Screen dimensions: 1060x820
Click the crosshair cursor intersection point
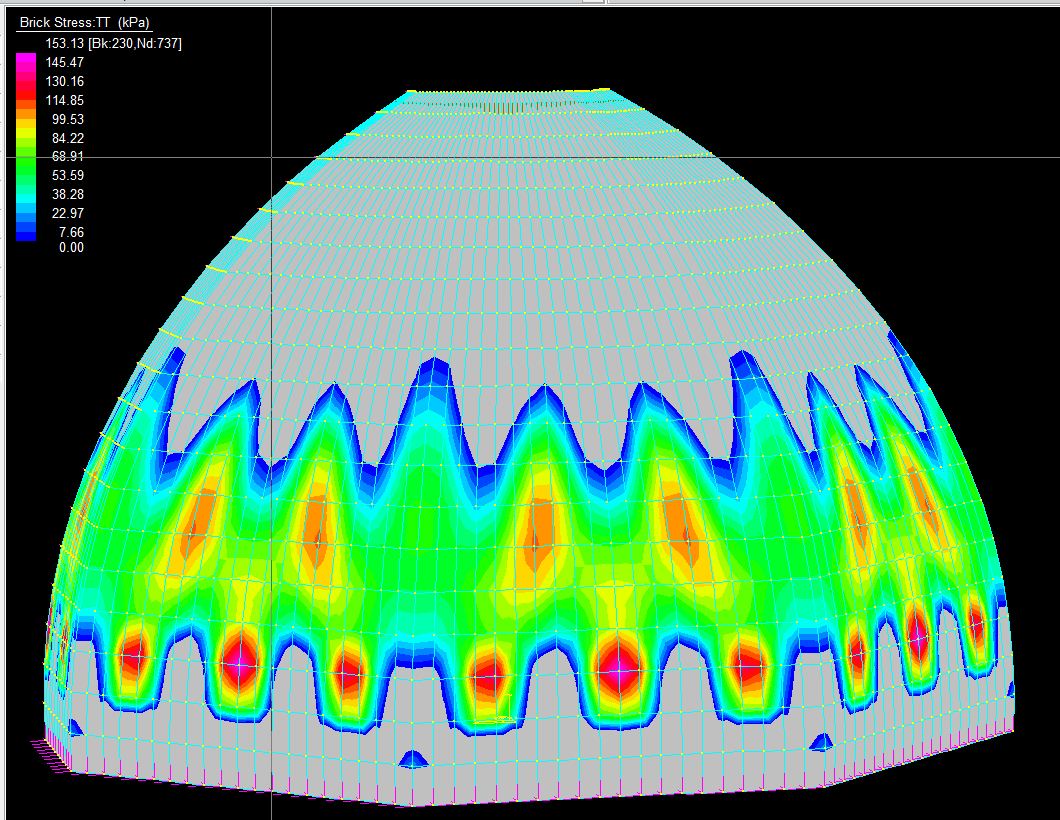click(x=272, y=157)
